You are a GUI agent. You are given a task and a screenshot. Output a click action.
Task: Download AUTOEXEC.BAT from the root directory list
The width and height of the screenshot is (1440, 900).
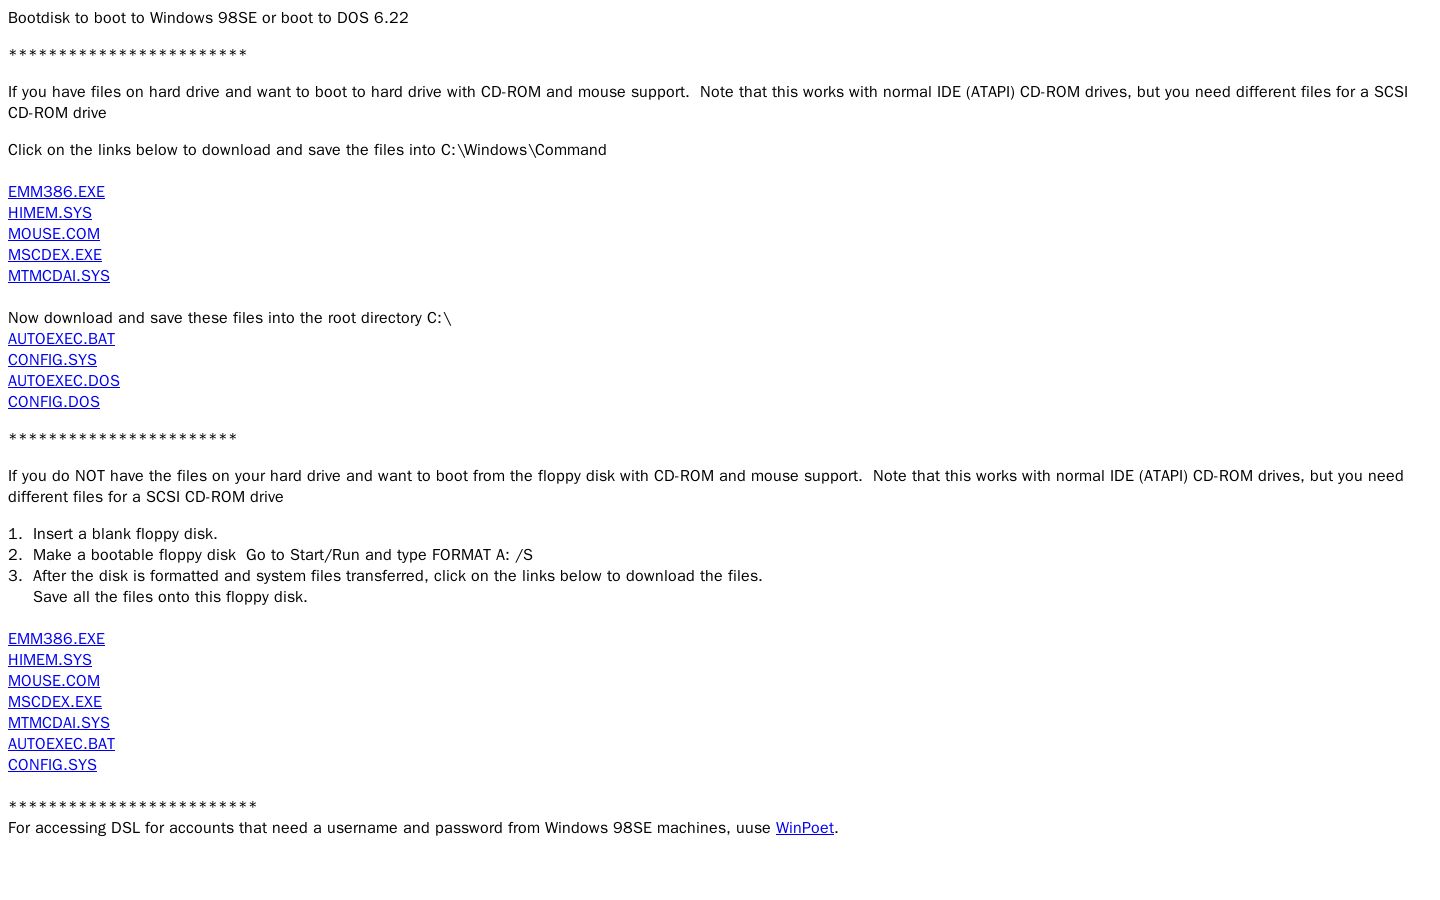[x=61, y=339]
